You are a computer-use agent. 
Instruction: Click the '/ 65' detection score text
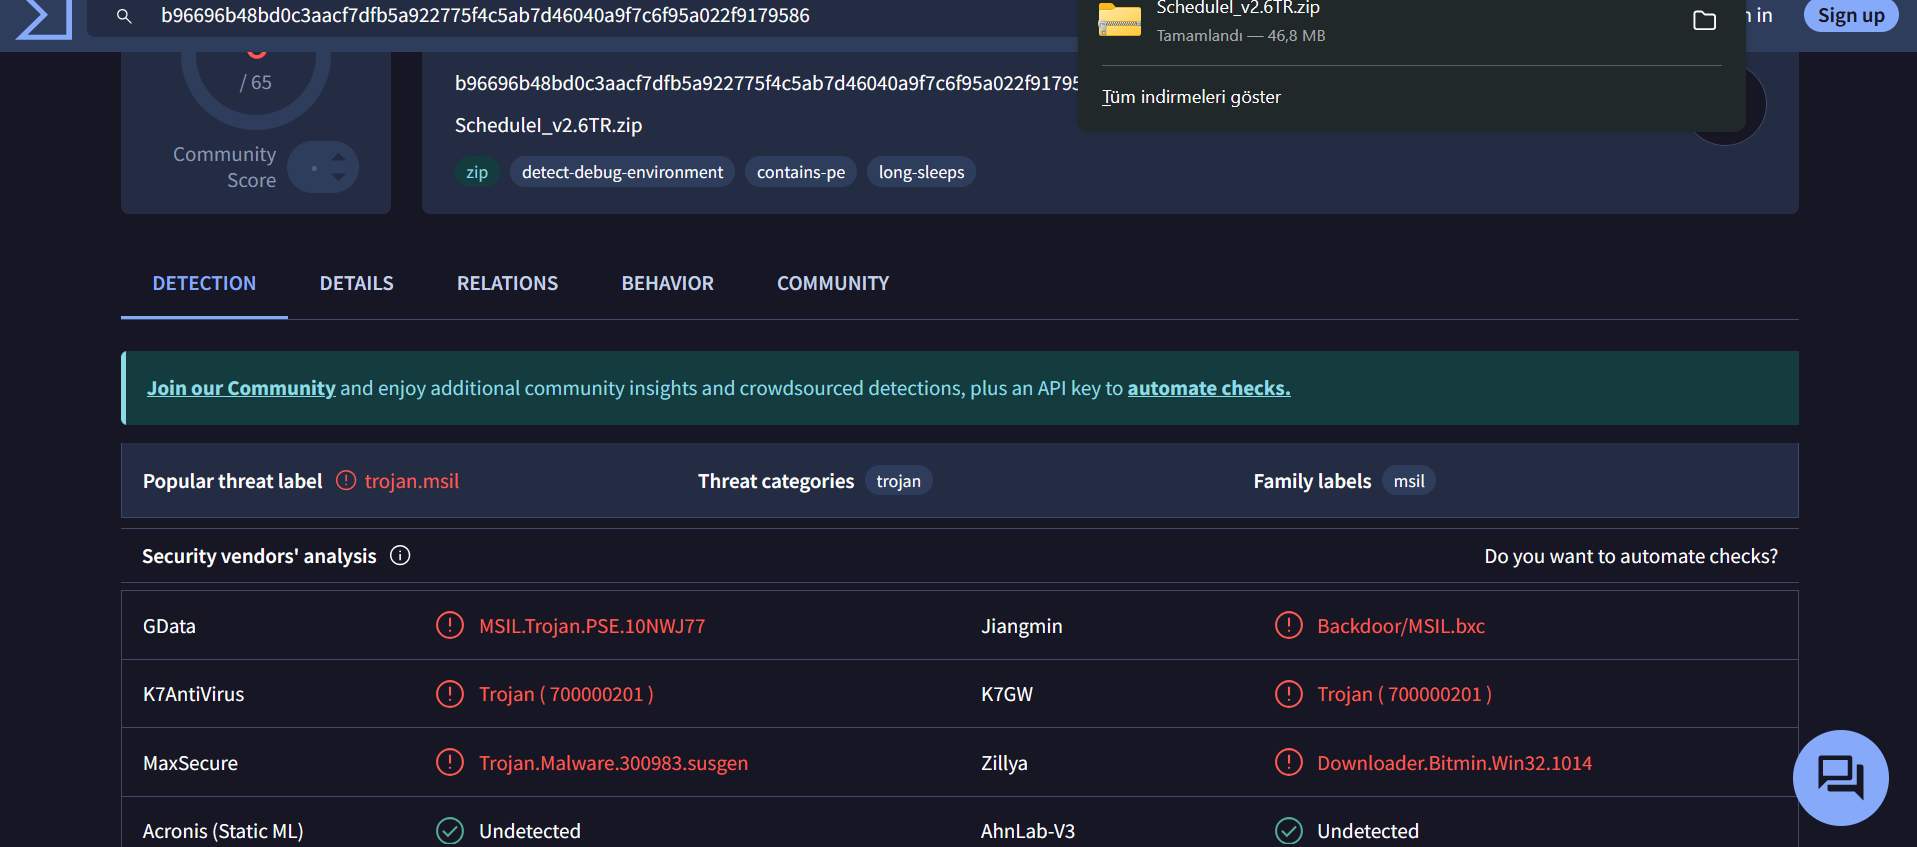click(255, 83)
